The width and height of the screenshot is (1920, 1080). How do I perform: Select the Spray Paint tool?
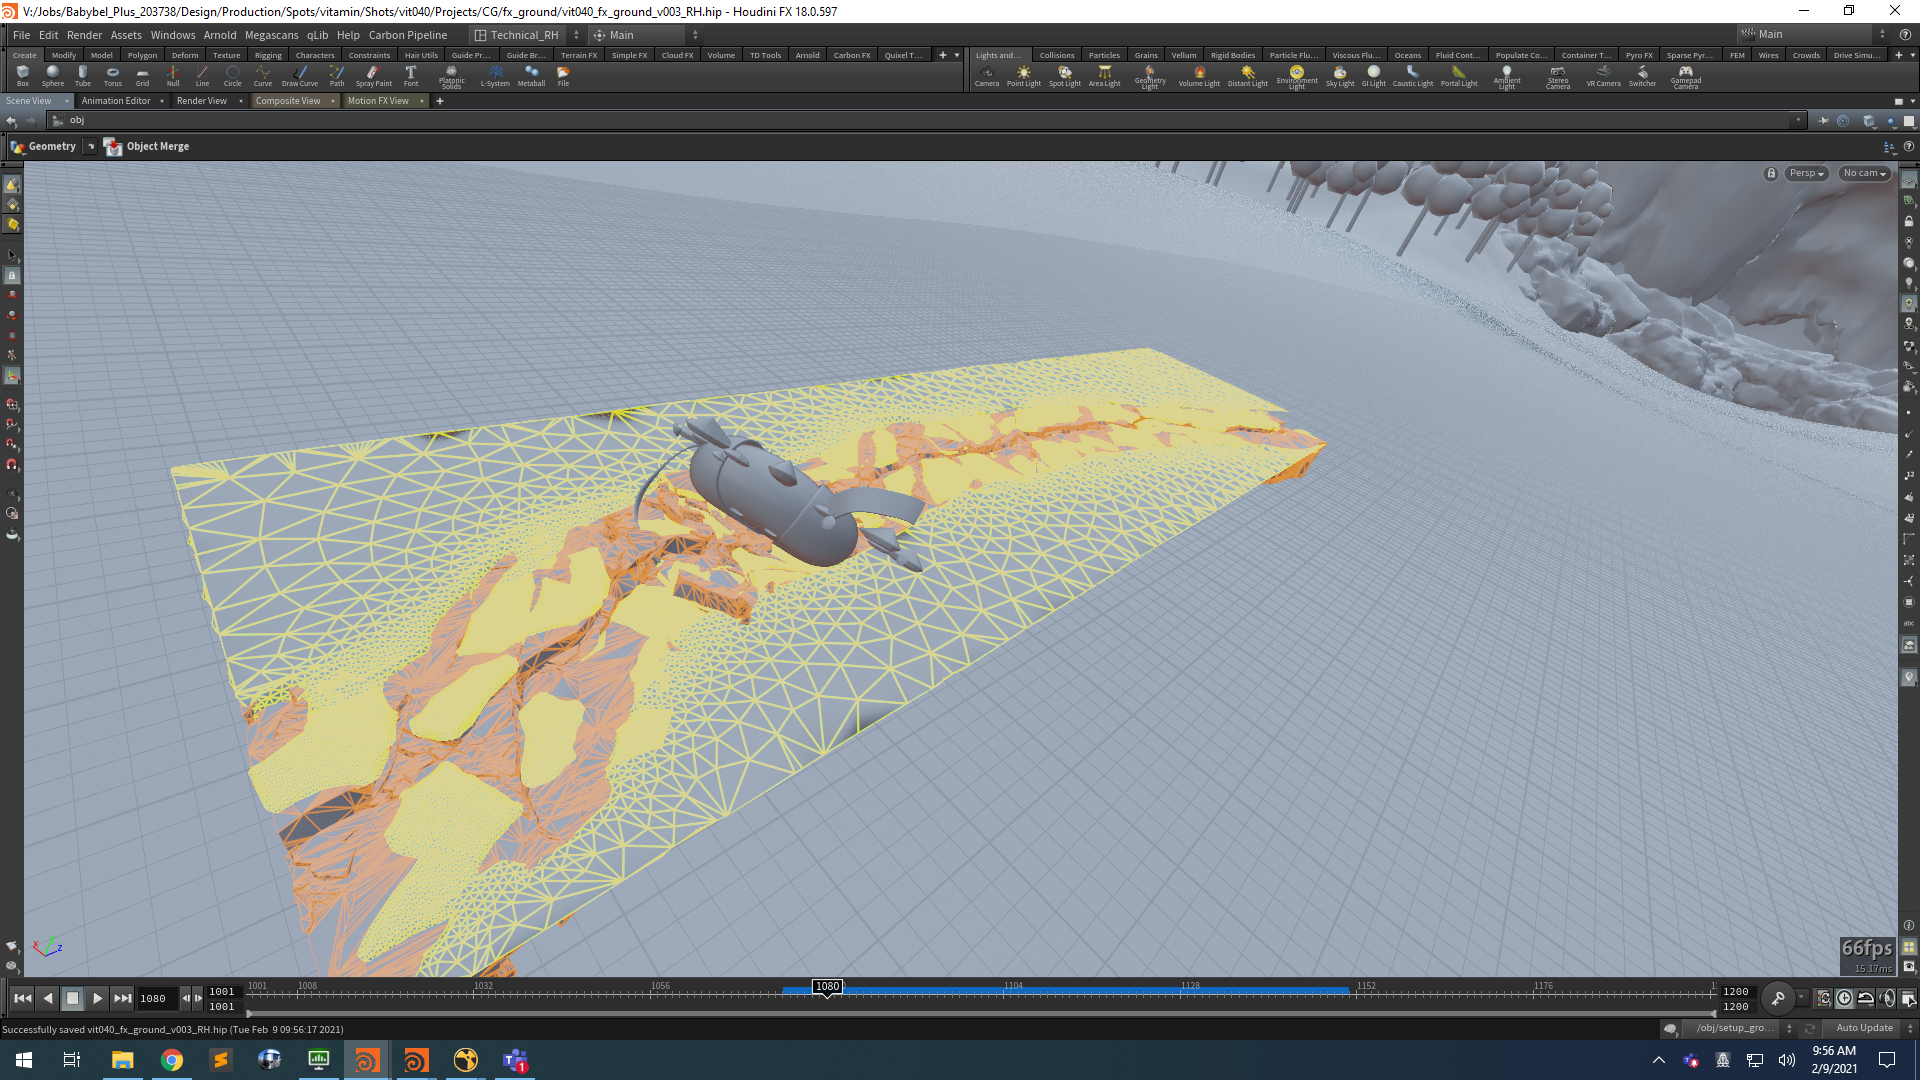(373, 76)
